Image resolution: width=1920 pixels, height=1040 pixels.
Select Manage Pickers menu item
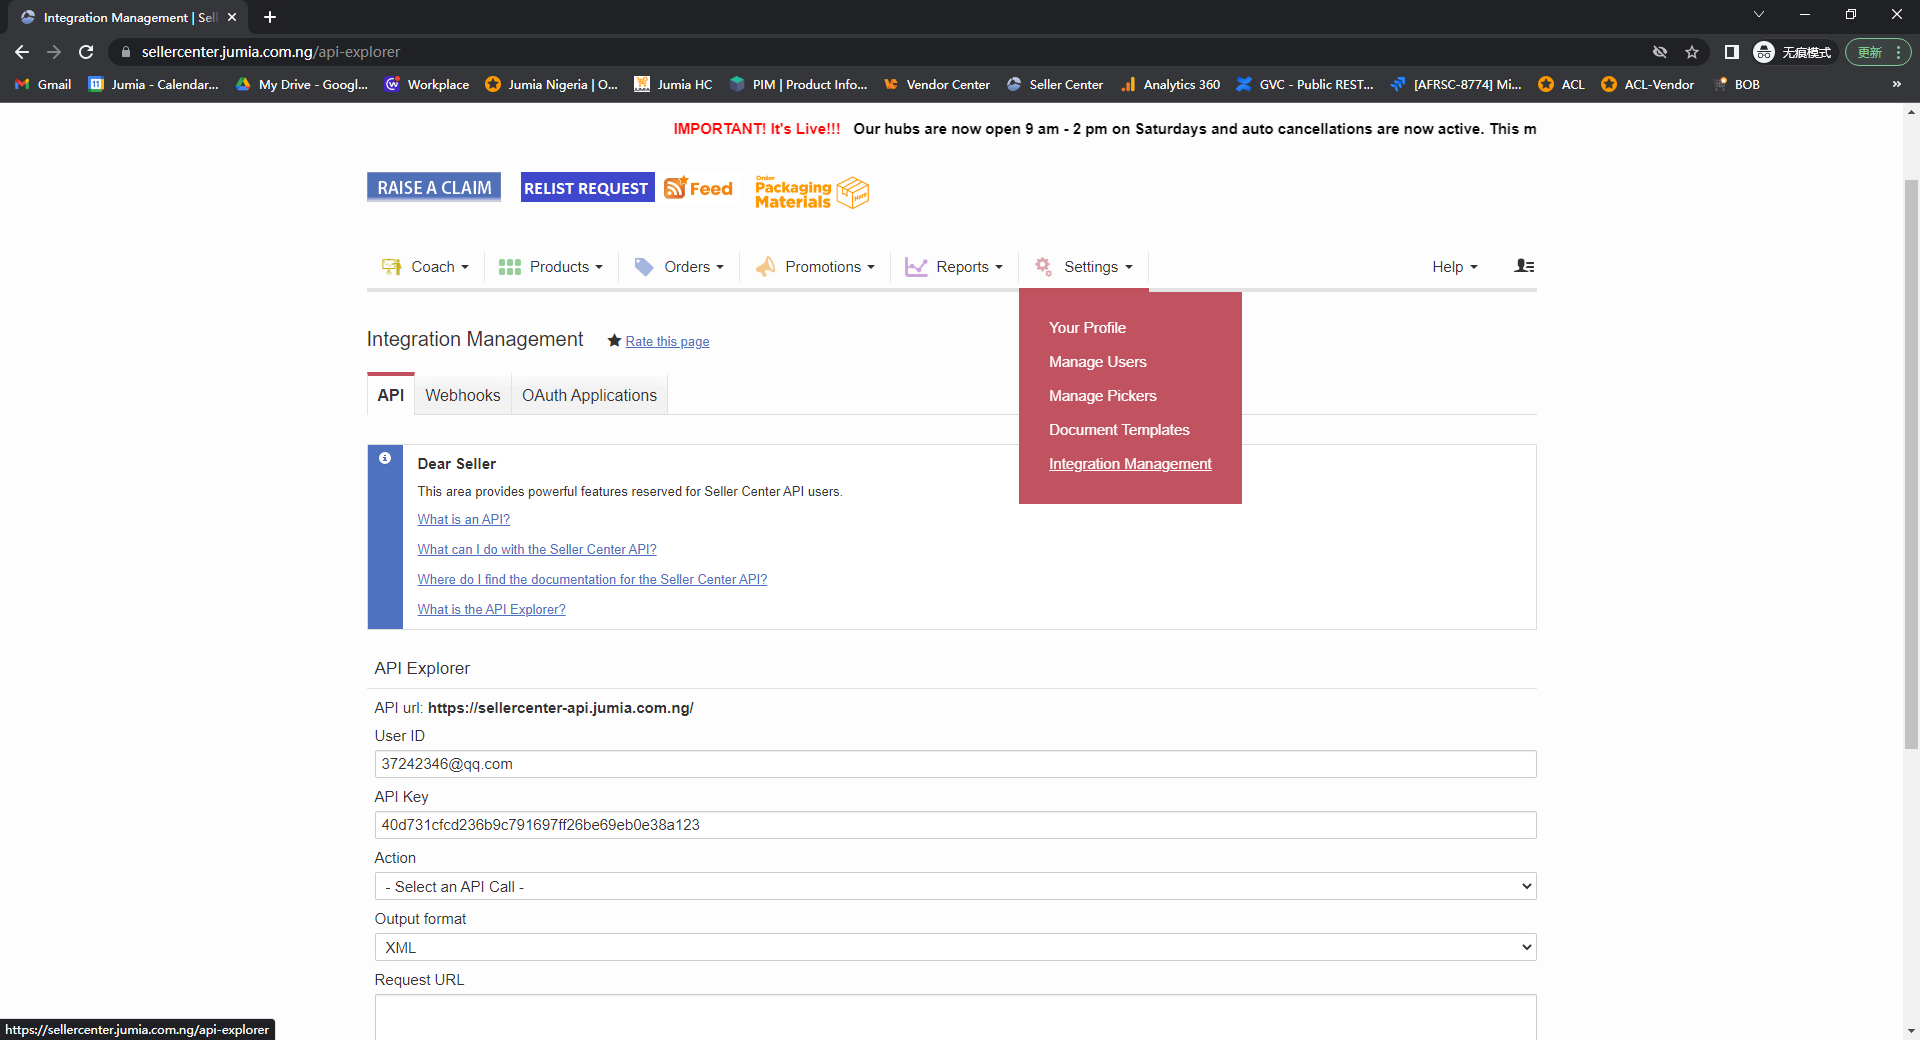click(x=1102, y=396)
